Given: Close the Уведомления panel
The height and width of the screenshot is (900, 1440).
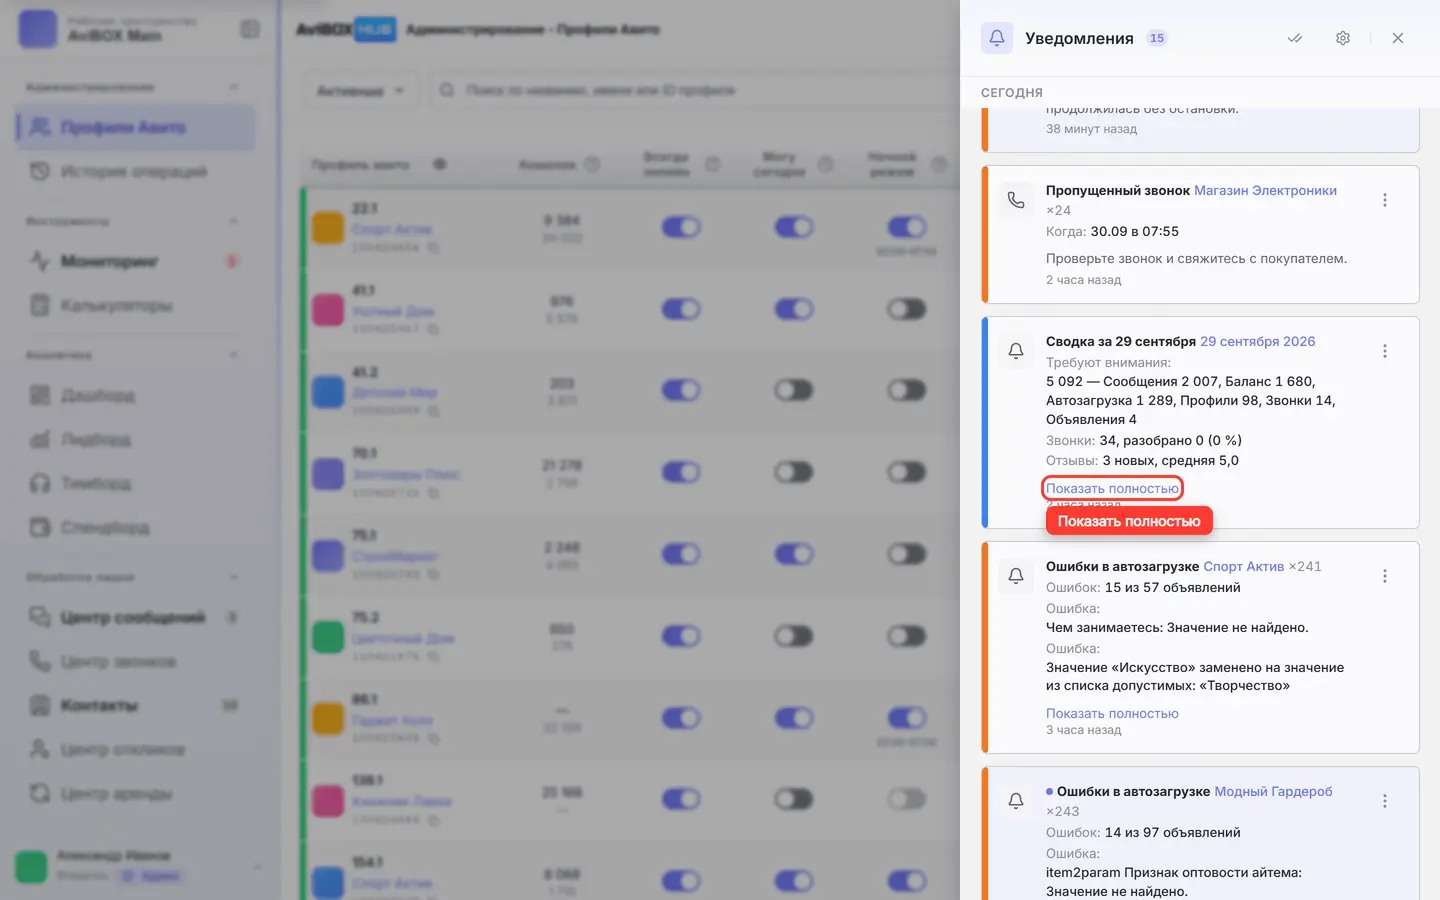Looking at the screenshot, I should [x=1398, y=38].
